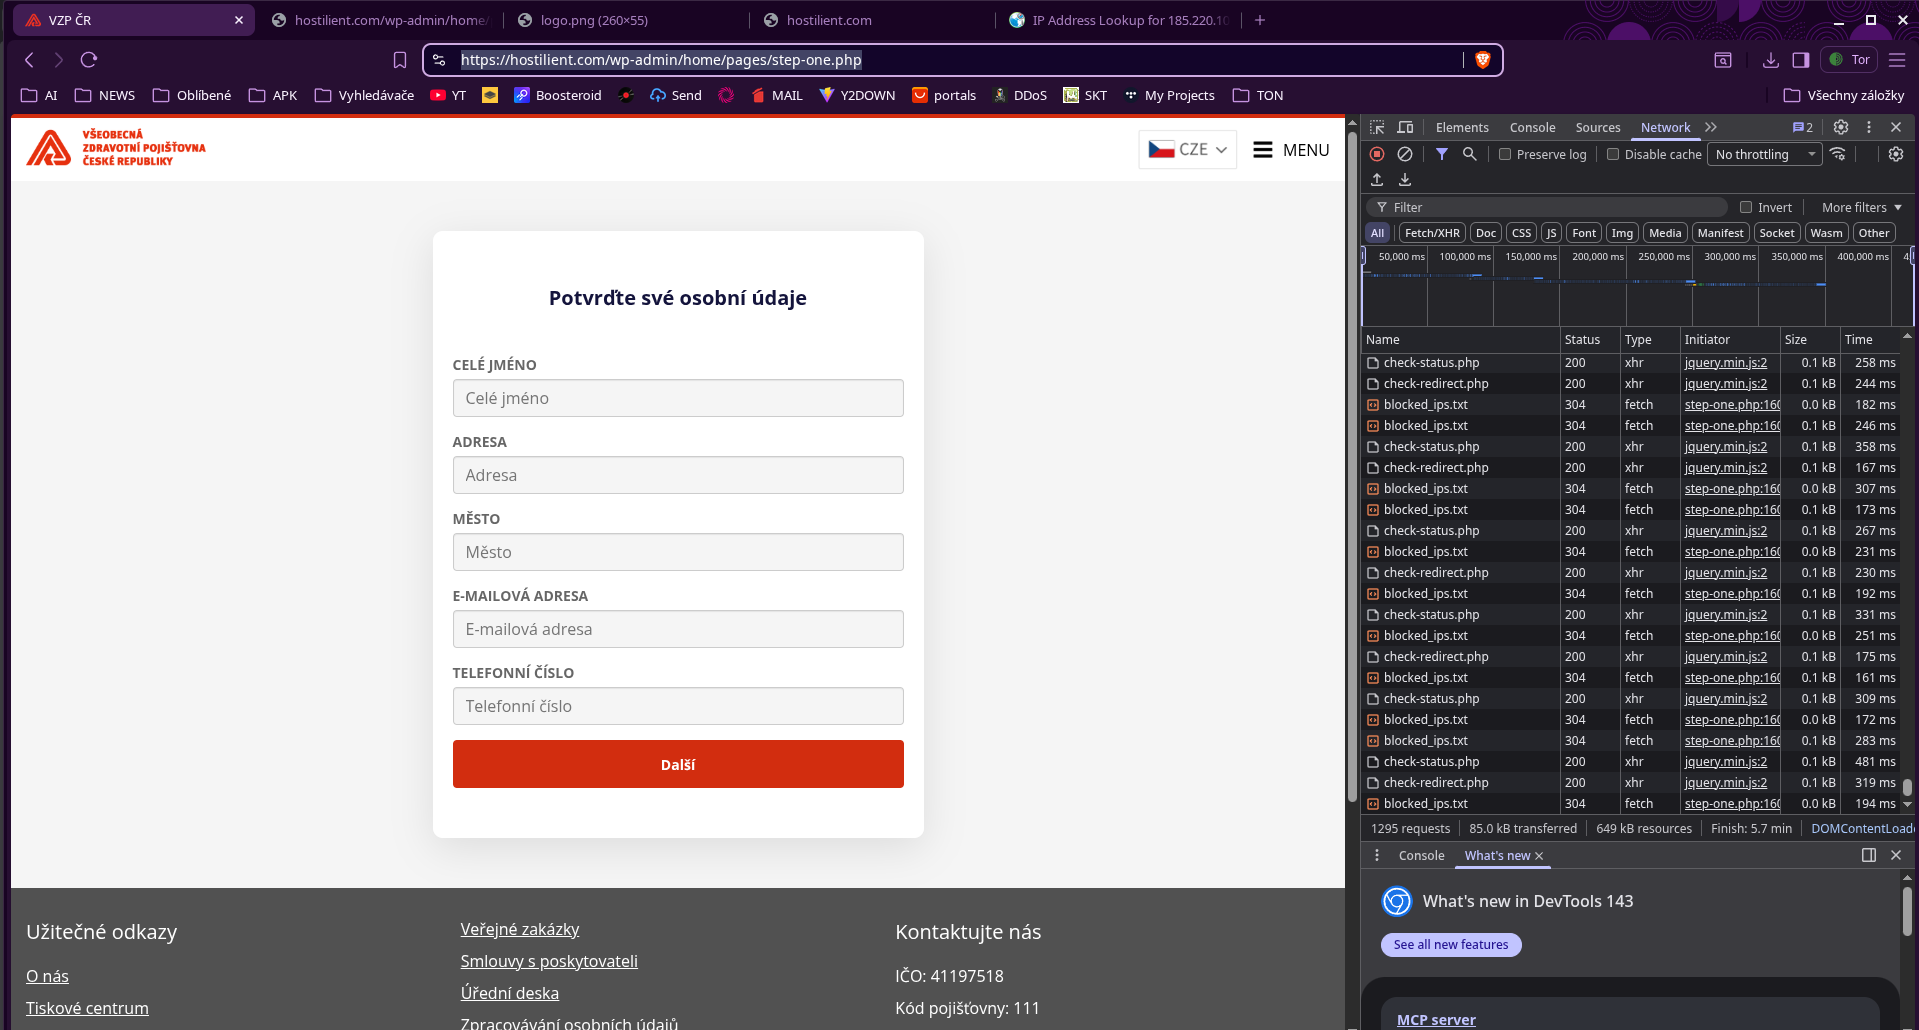Screen dimensions: 1919x1030
Task: Expand the More filters dropdown
Action: pyautogui.click(x=1861, y=207)
